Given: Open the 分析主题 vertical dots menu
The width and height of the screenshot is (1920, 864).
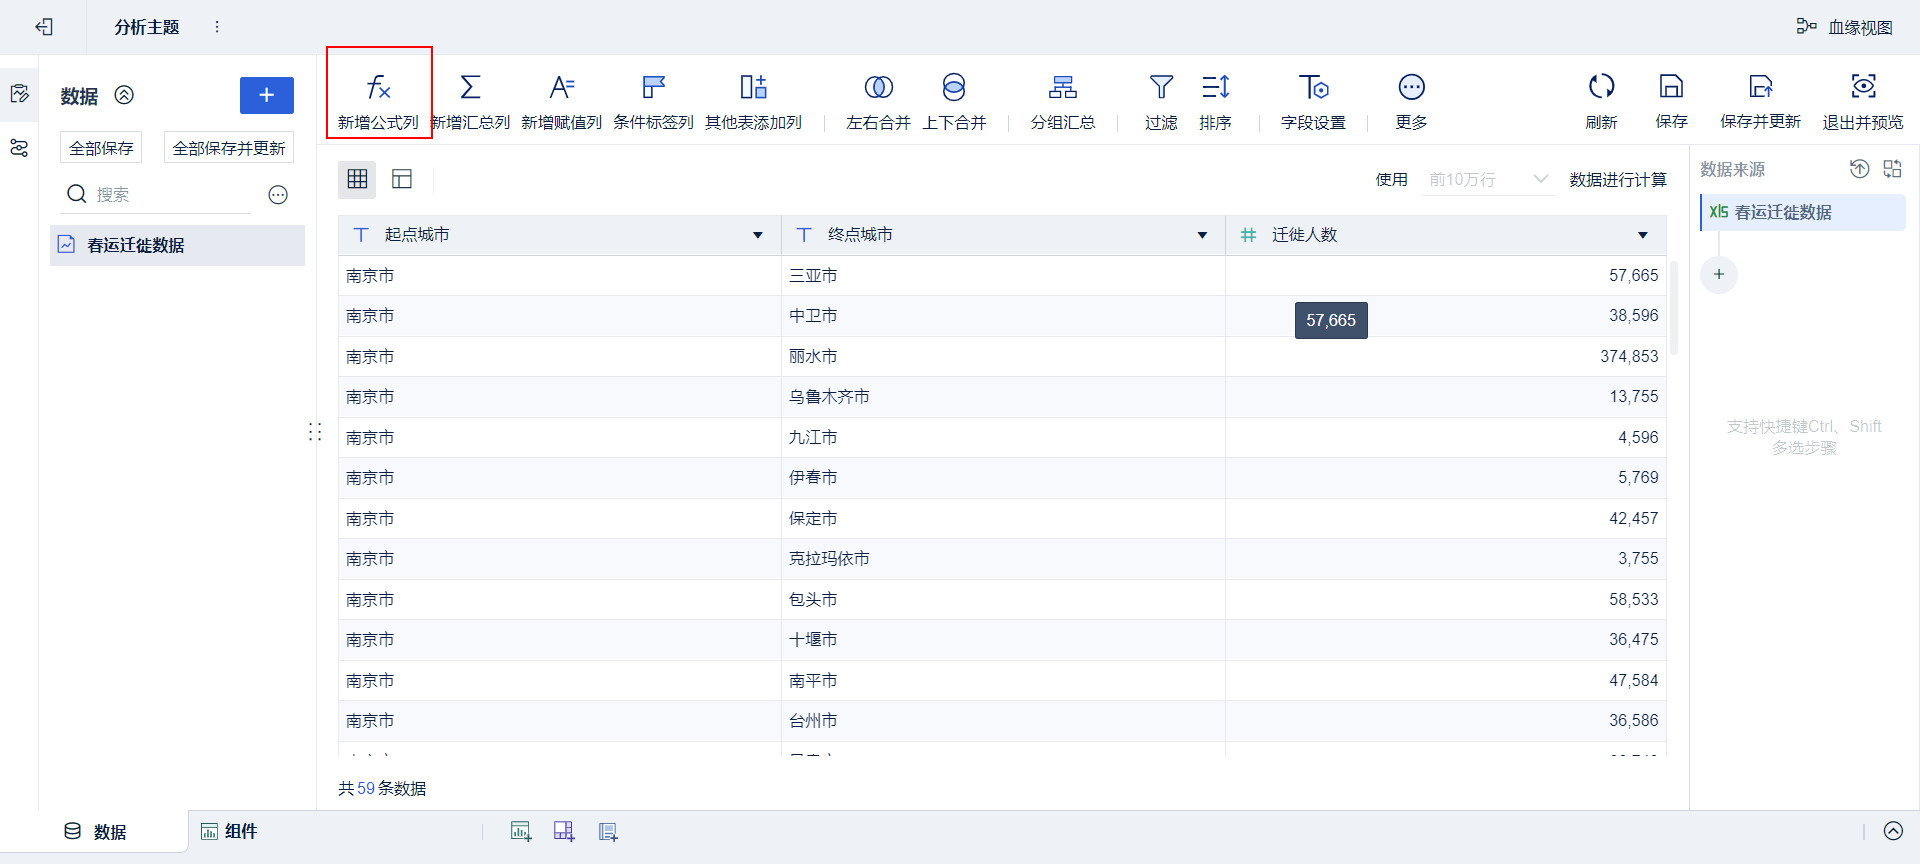Looking at the screenshot, I should [x=217, y=27].
